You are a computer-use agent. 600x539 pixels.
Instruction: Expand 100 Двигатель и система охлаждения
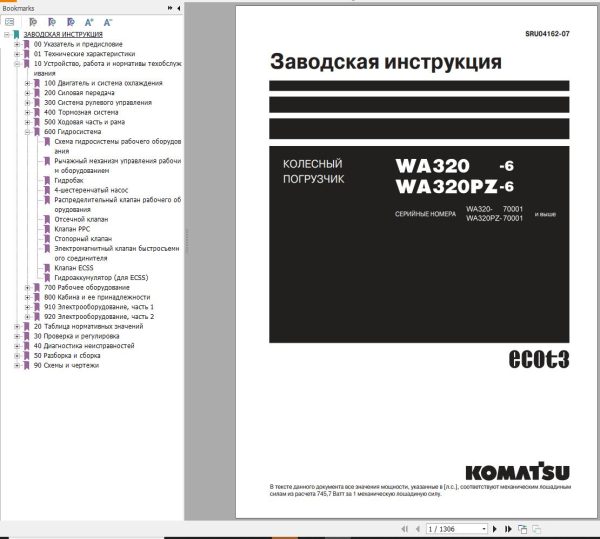pyautogui.click(x=27, y=83)
